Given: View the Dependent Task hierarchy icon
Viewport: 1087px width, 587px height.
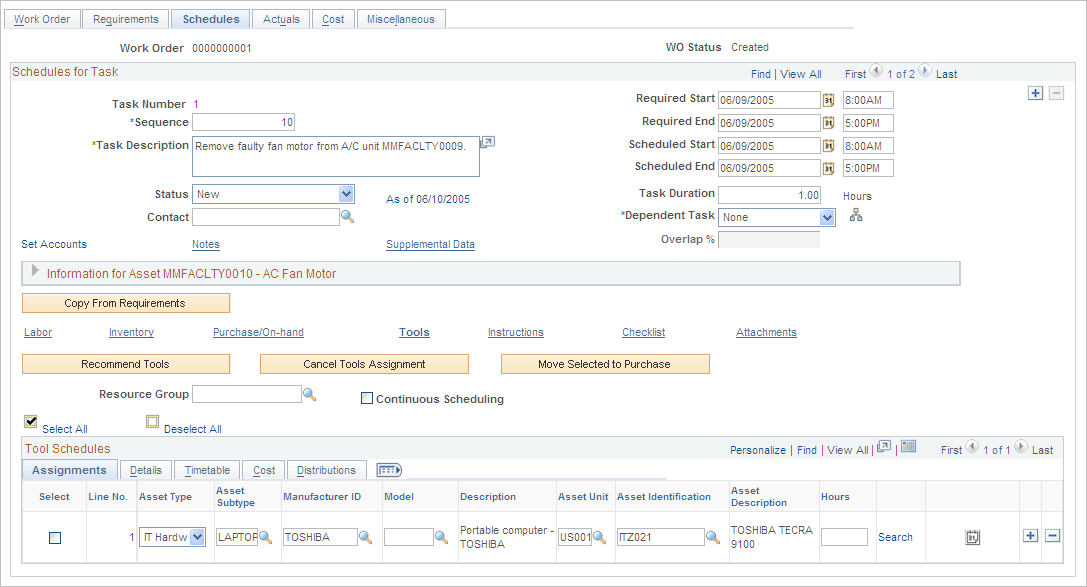Looking at the screenshot, I should 856,214.
